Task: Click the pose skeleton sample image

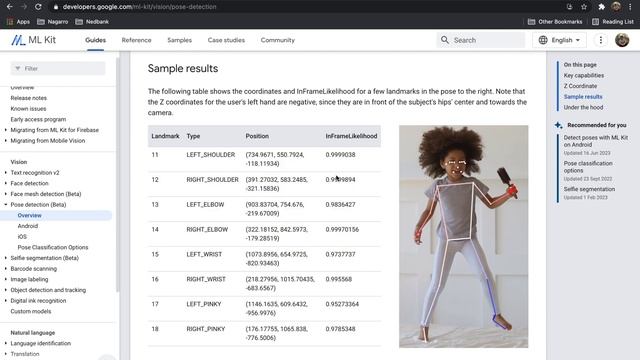Action: (x=463, y=236)
